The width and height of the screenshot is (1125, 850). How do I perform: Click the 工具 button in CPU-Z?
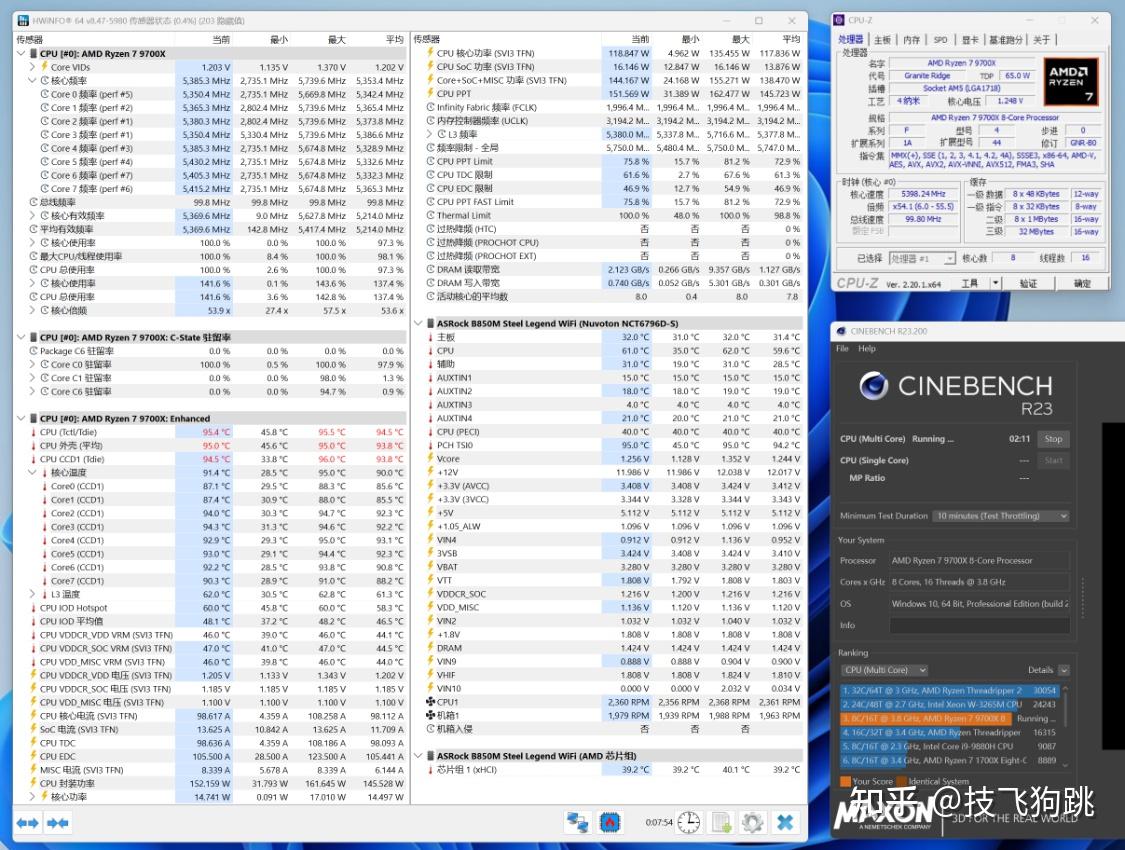click(x=969, y=283)
